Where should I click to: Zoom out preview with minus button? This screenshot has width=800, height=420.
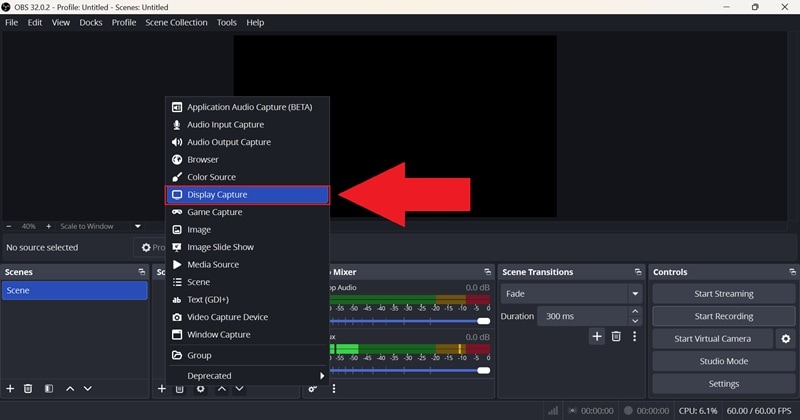(8, 226)
